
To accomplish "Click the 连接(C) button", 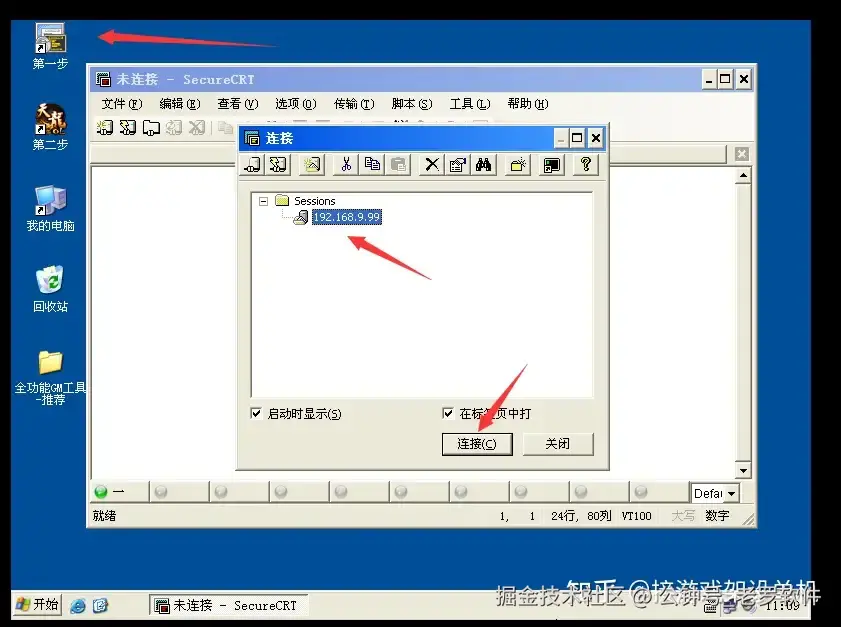I will pos(477,444).
